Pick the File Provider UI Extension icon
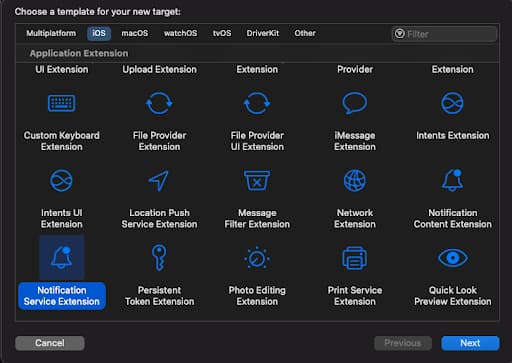 pos(257,103)
